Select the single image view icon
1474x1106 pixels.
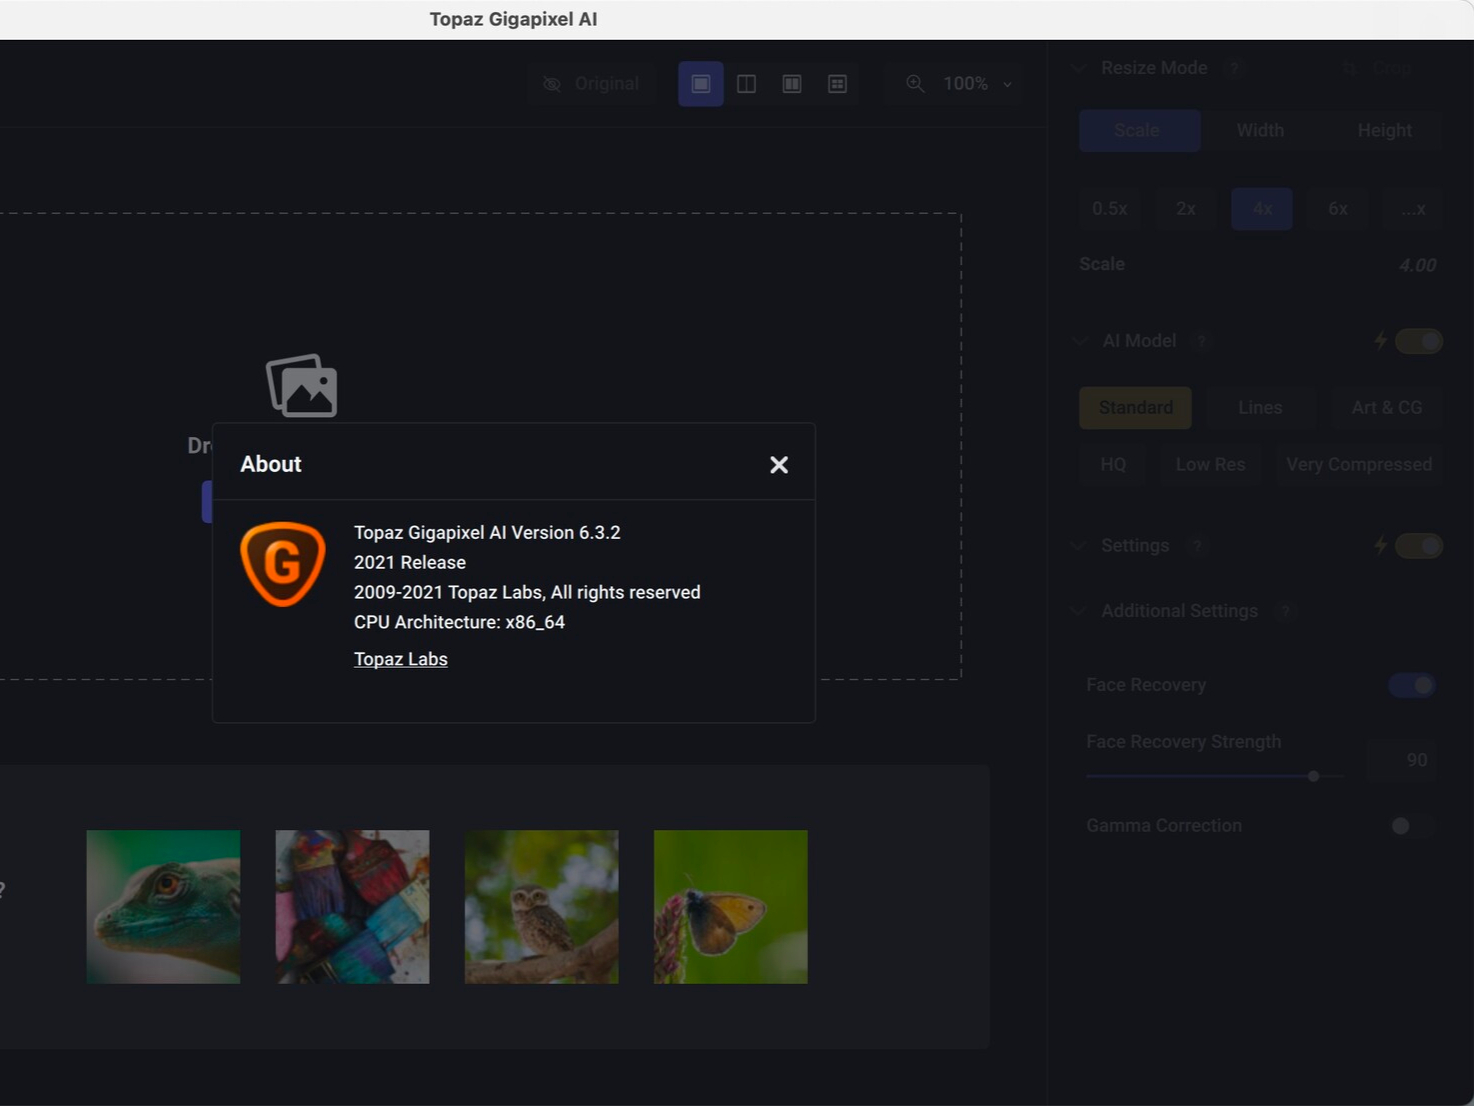(700, 84)
